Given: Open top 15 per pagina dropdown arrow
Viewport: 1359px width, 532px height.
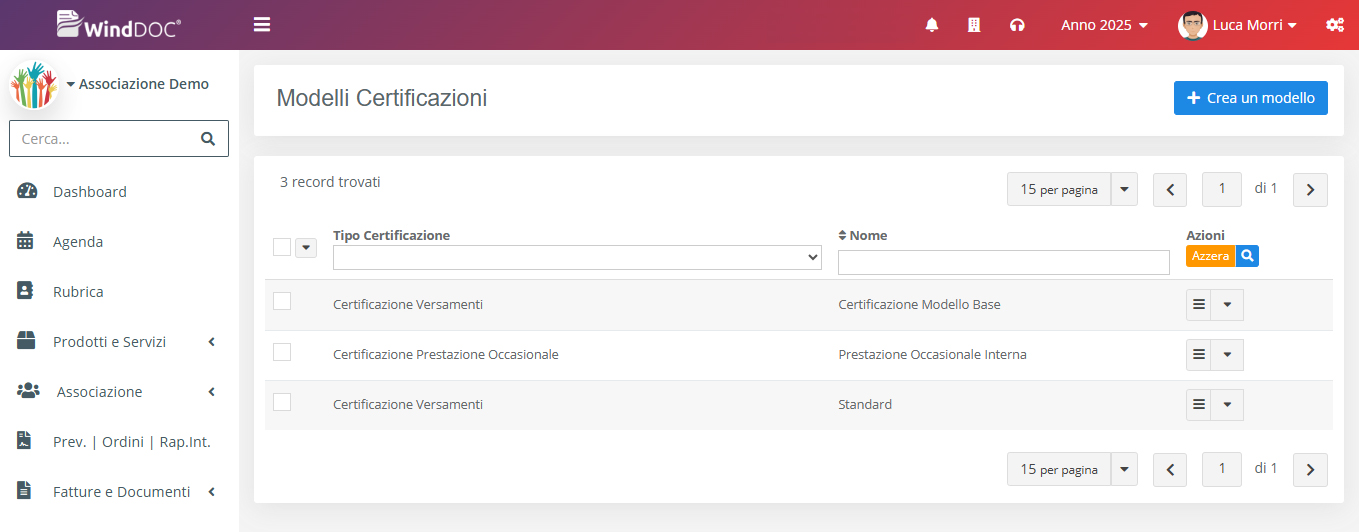Looking at the screenshot, I should (1124, 189).
